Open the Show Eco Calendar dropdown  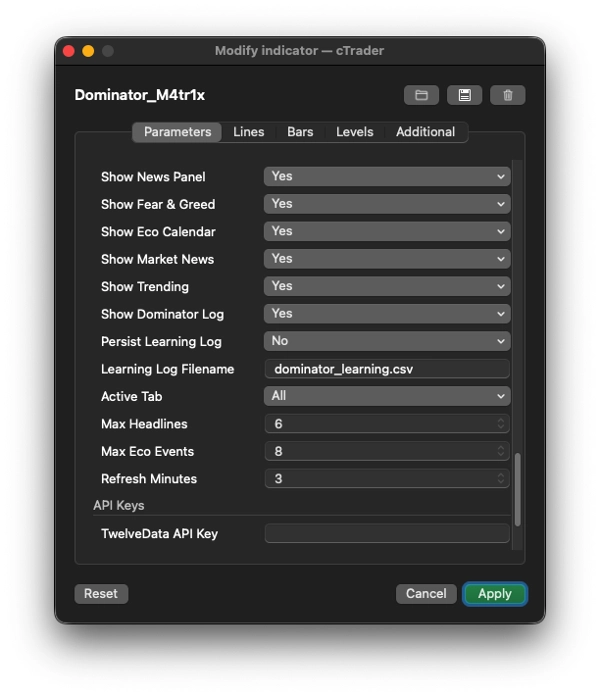[387, 231]
